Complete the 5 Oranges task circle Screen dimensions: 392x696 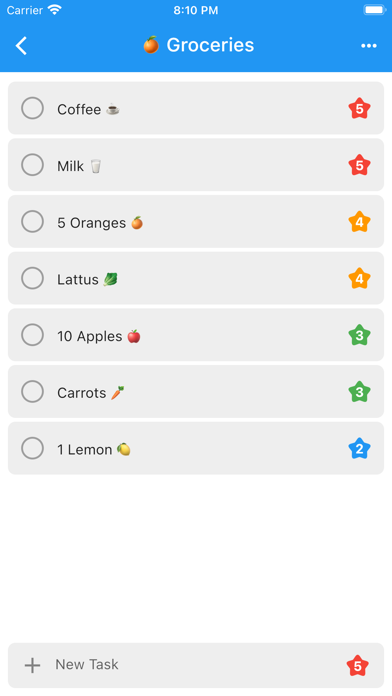pos(32,221)
